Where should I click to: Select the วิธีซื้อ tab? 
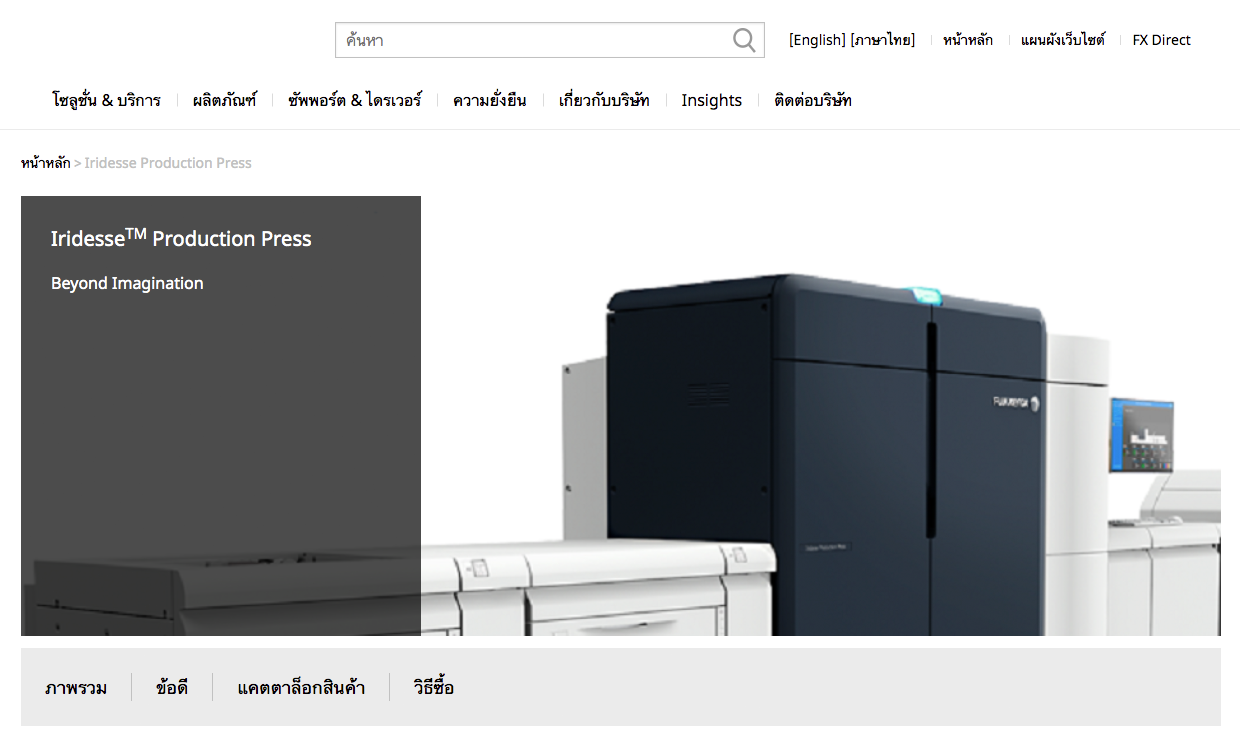click(433, 688)
